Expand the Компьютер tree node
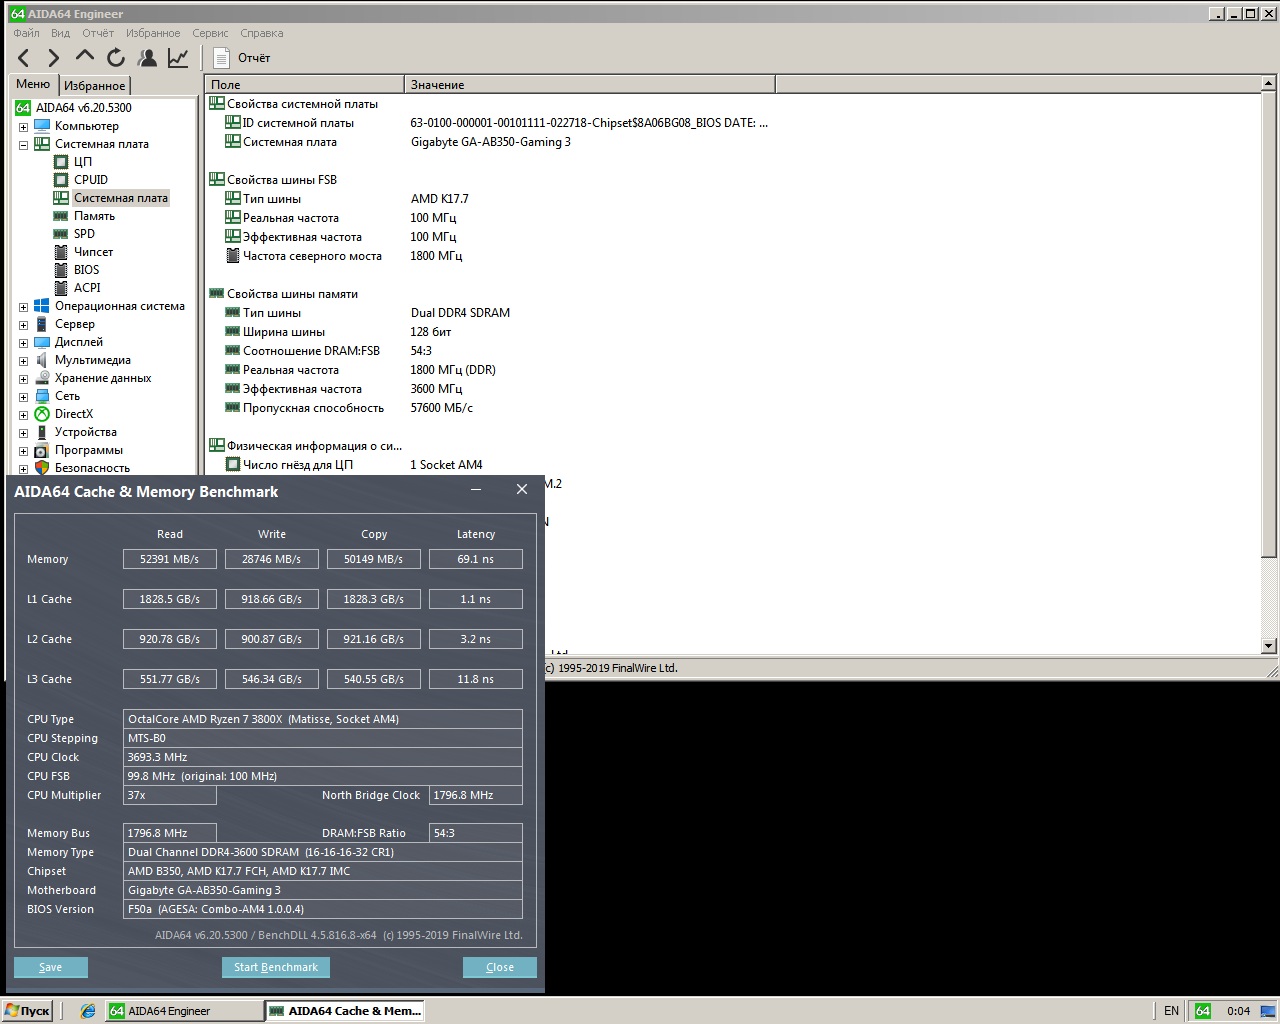This screenshot has width=1280, height=1024. 23,127
